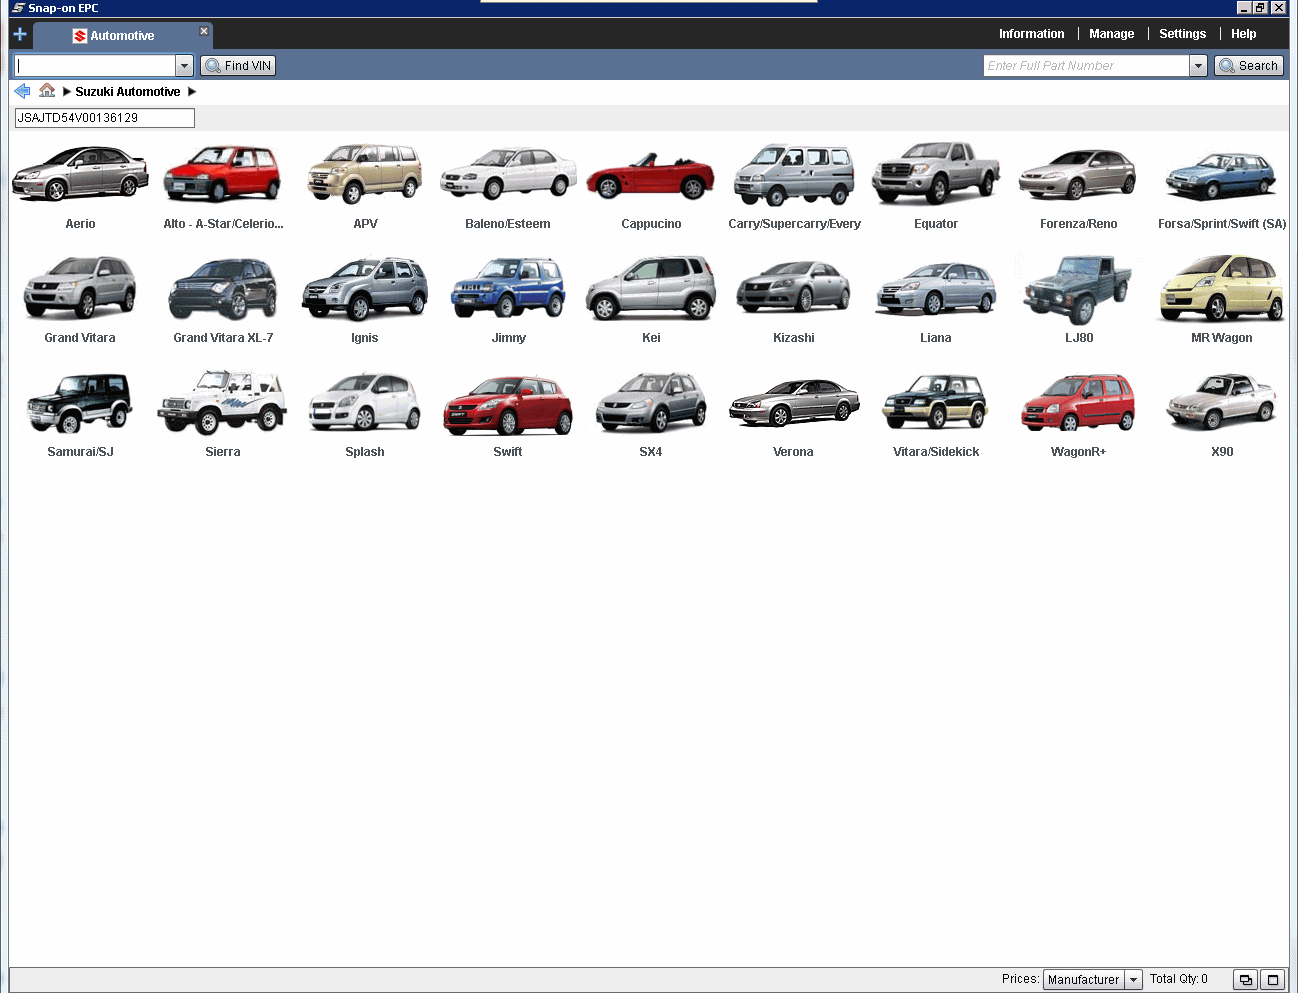The image size is (1298, 993).
Task: Open part number history dropdown arrow
Action: coord(1198,66)
